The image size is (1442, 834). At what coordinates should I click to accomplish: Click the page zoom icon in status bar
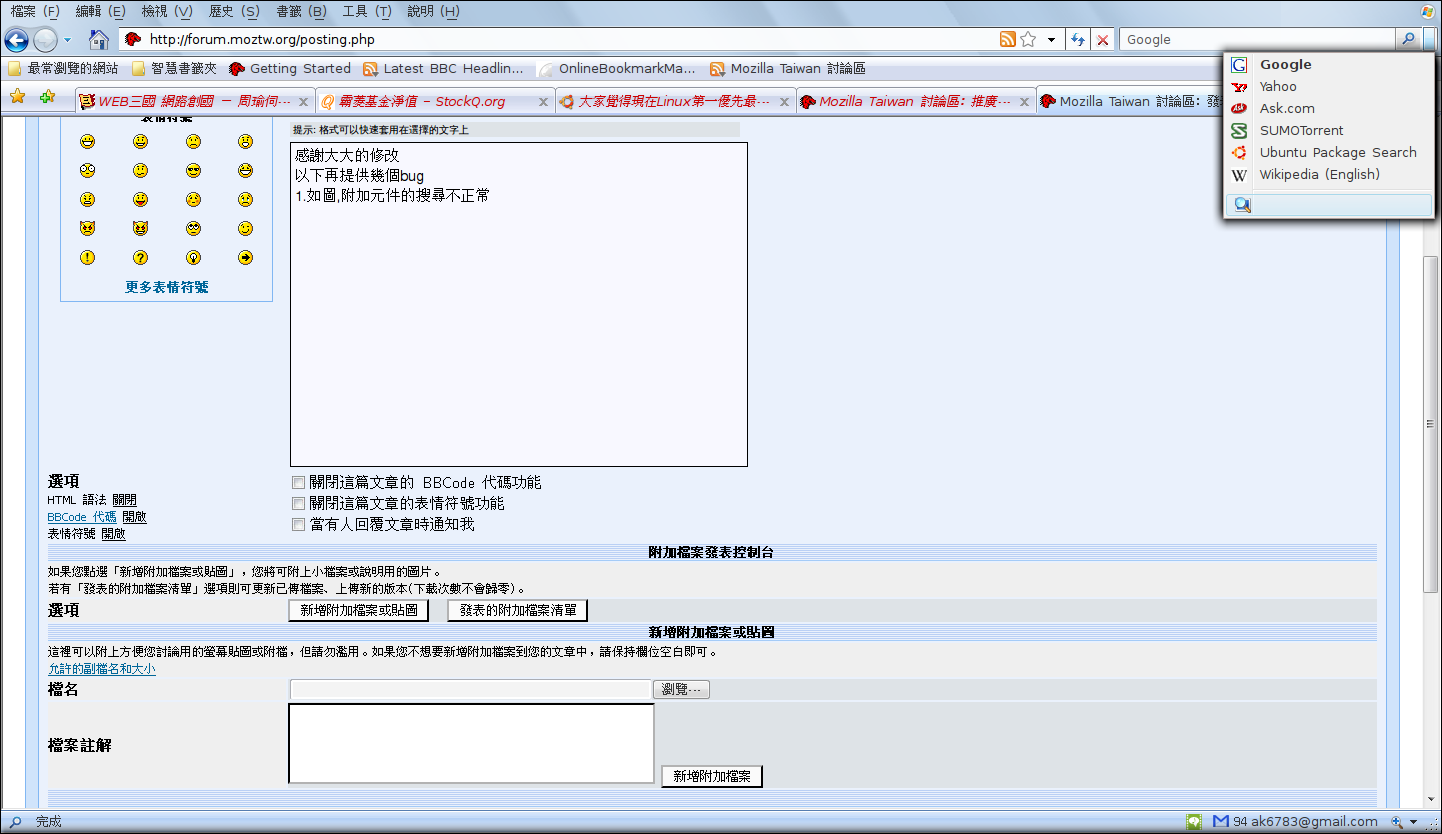(x=1397, y=822)
